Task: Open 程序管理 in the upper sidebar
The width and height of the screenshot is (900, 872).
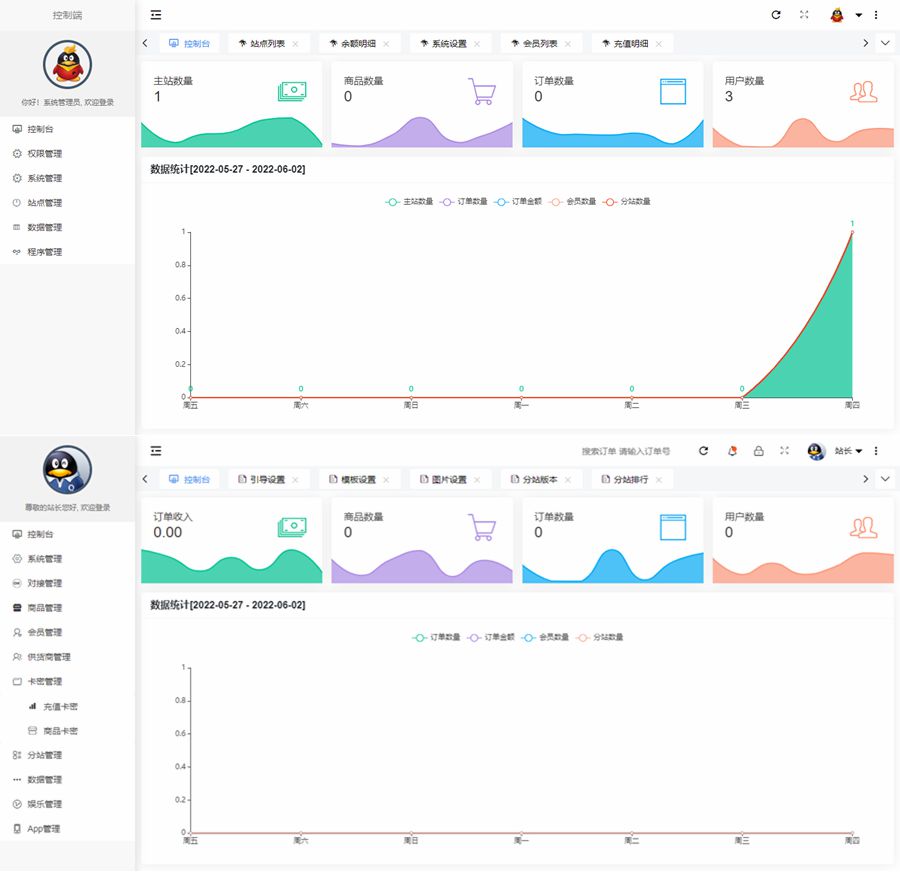Action: pos(44,252)
